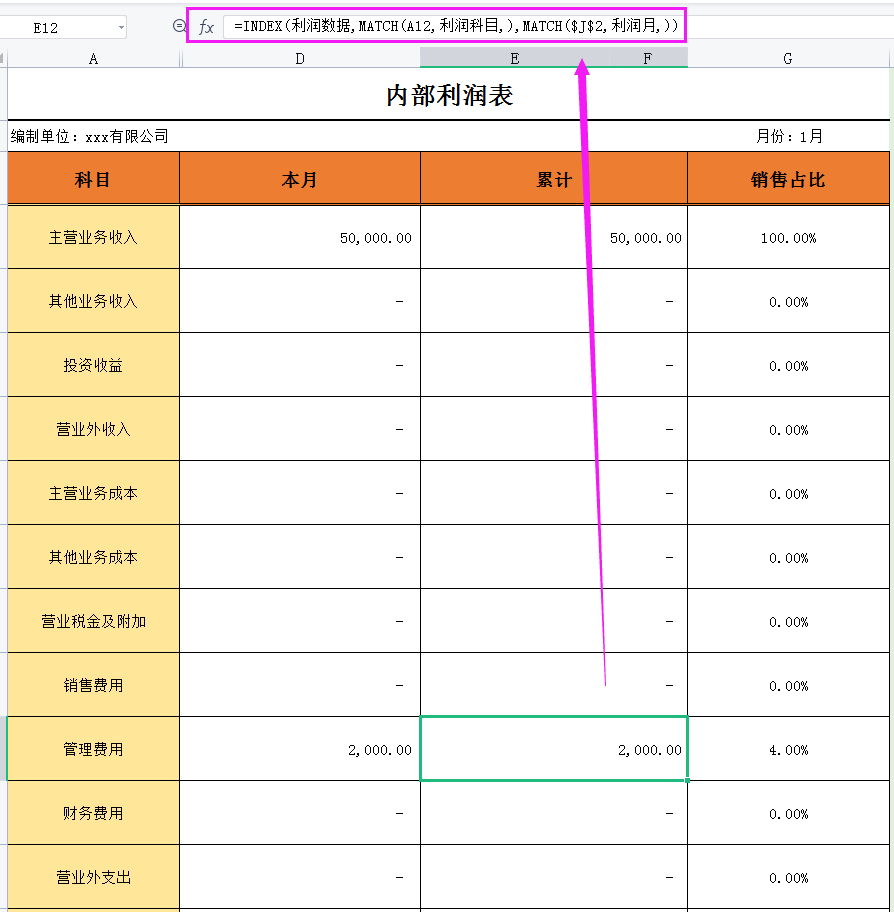Viewport: 894px width, 912px height.
Task: Select column header G
Action: pyautogui.click(x=787, y=59)
